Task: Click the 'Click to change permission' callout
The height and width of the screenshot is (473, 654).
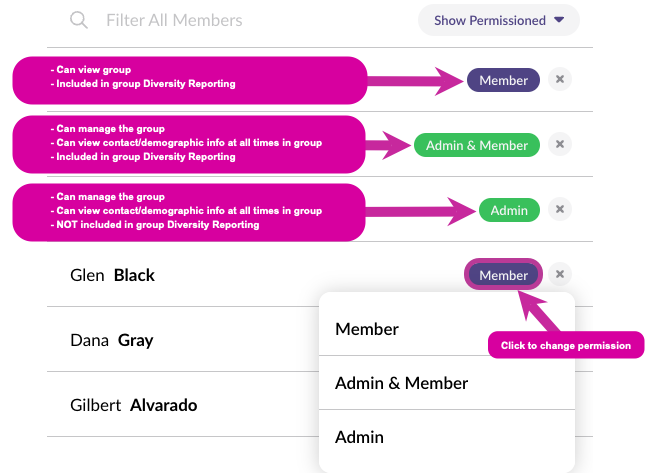Action: [x=566, y=346]
